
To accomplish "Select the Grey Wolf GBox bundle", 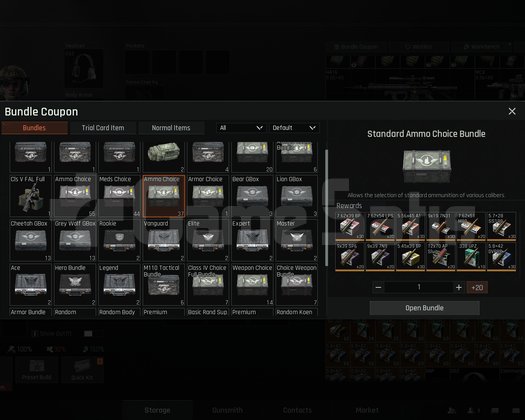I will tap(75, 240).
